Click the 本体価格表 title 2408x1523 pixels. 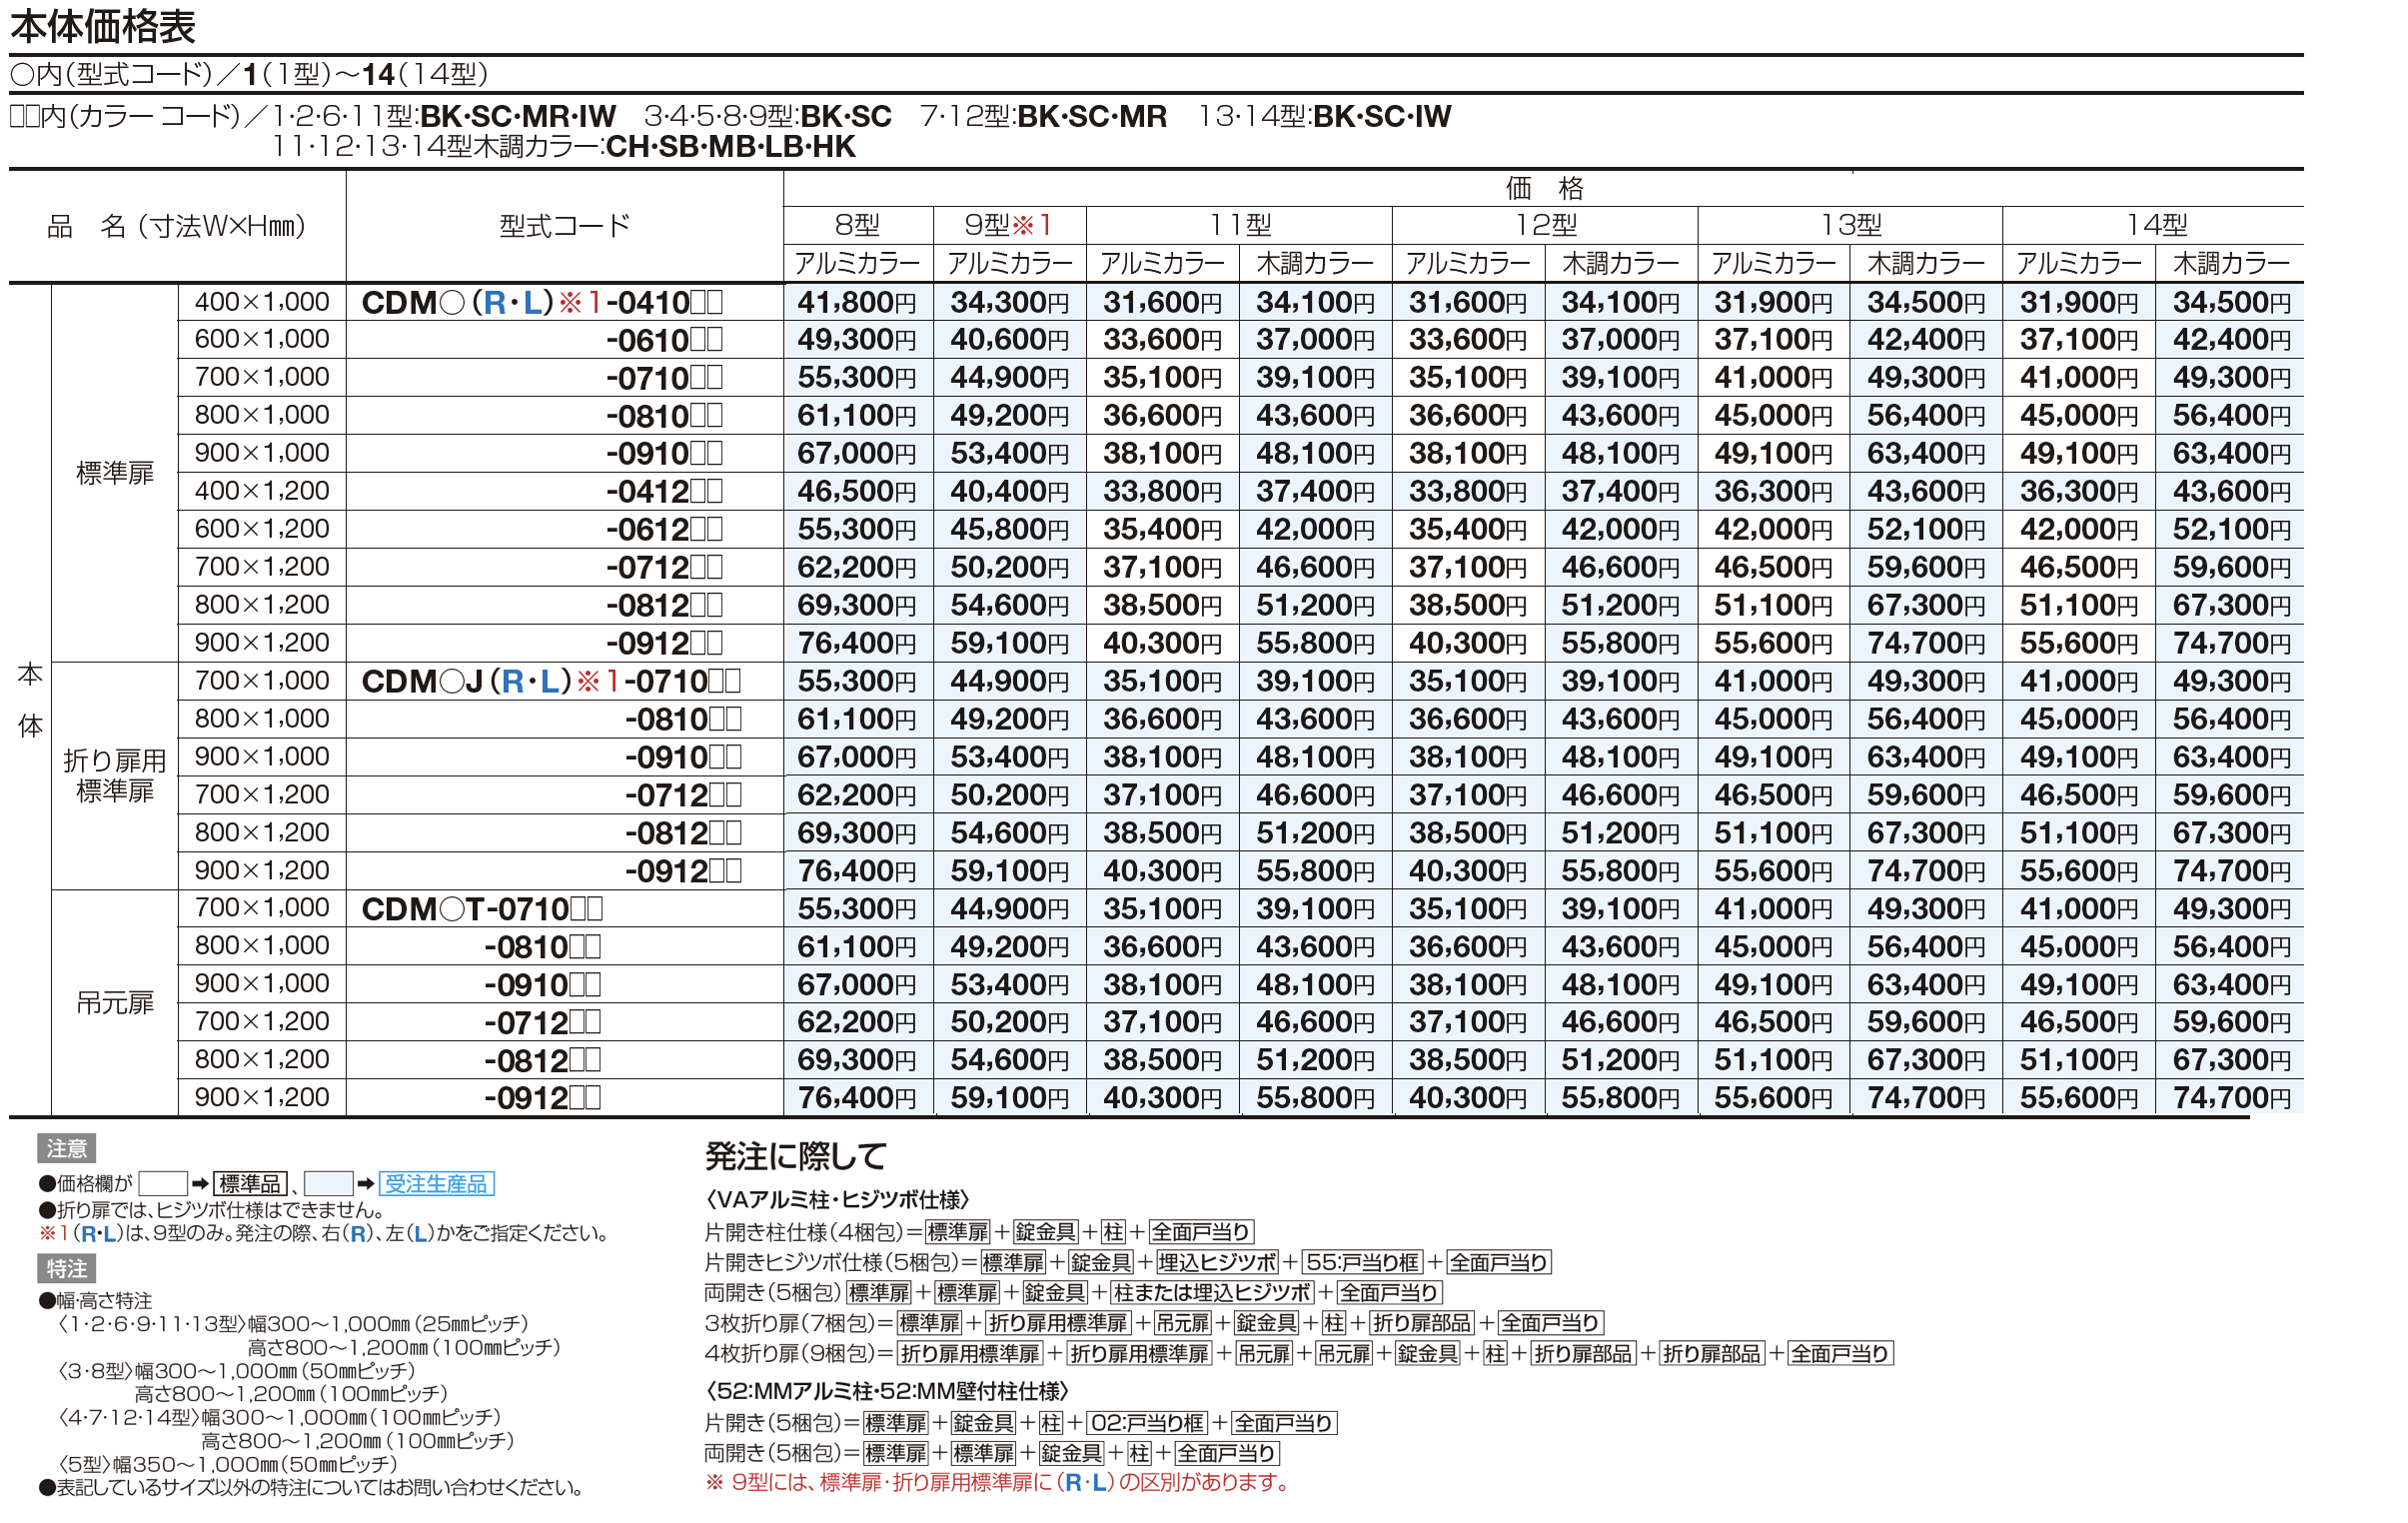point(103,26)
